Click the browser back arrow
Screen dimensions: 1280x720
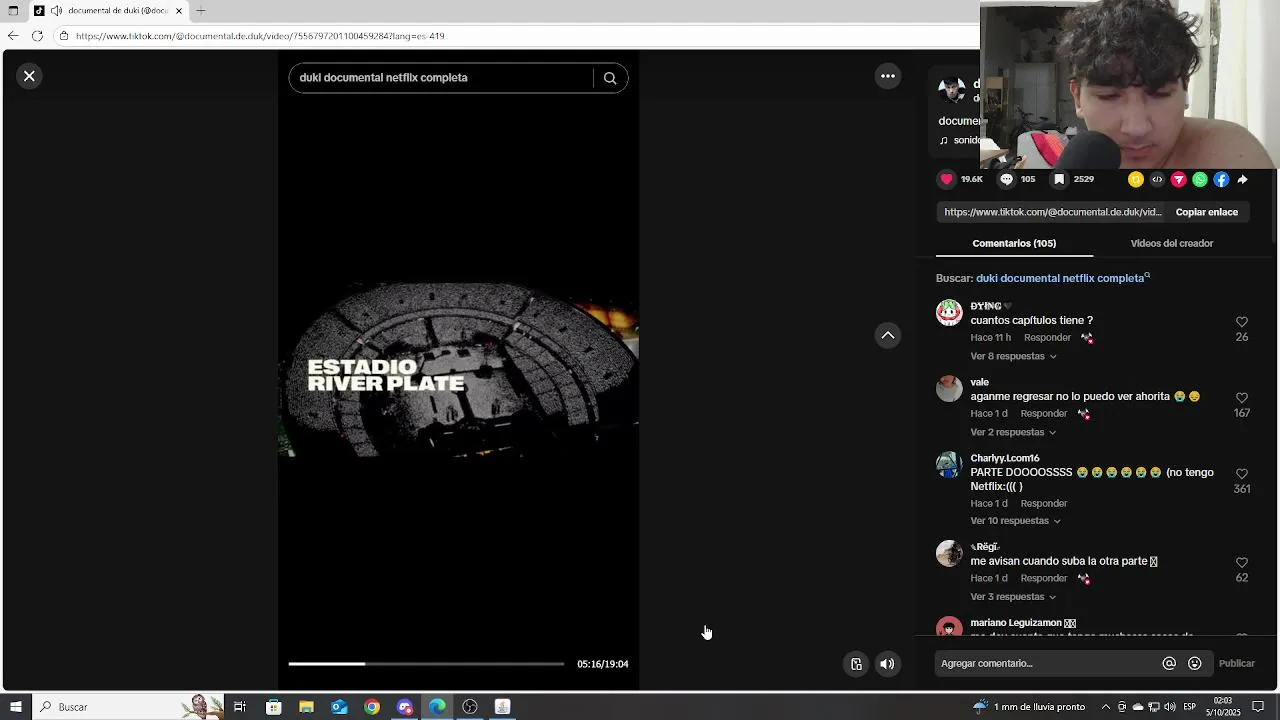click(13, 36)
